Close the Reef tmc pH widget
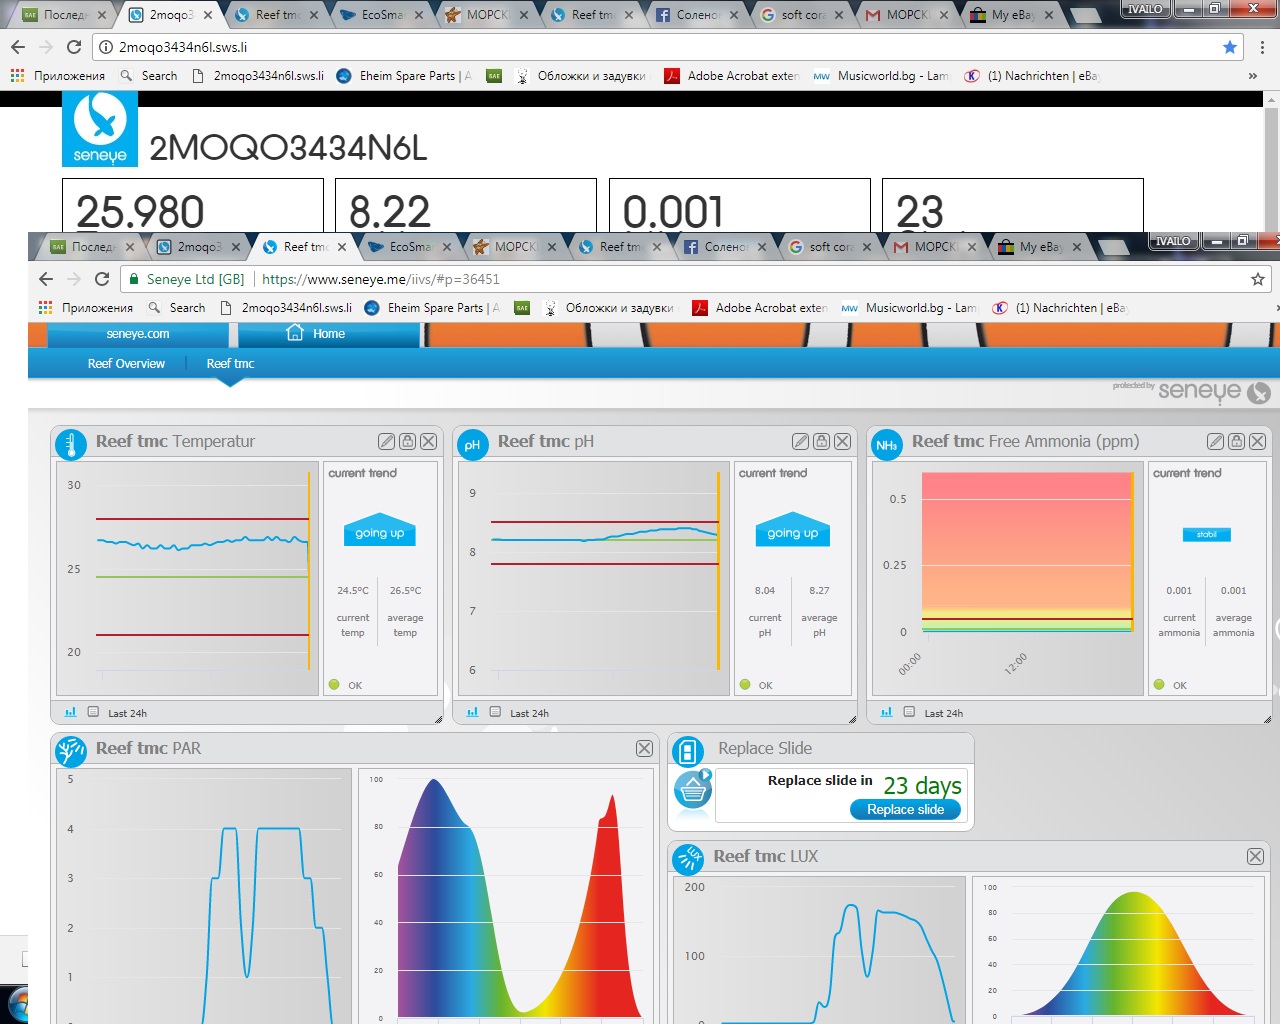Screen dimensions: 1280x1024 842,441
